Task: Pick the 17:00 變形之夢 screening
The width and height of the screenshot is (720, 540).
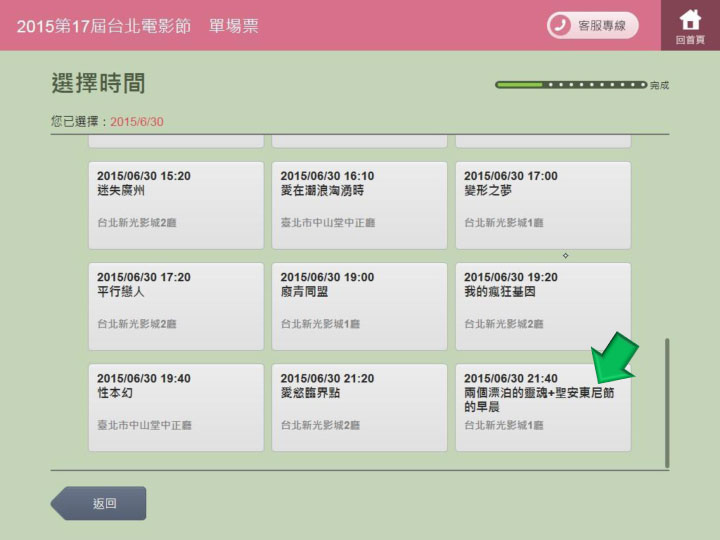Action: (x=543, y=204)
